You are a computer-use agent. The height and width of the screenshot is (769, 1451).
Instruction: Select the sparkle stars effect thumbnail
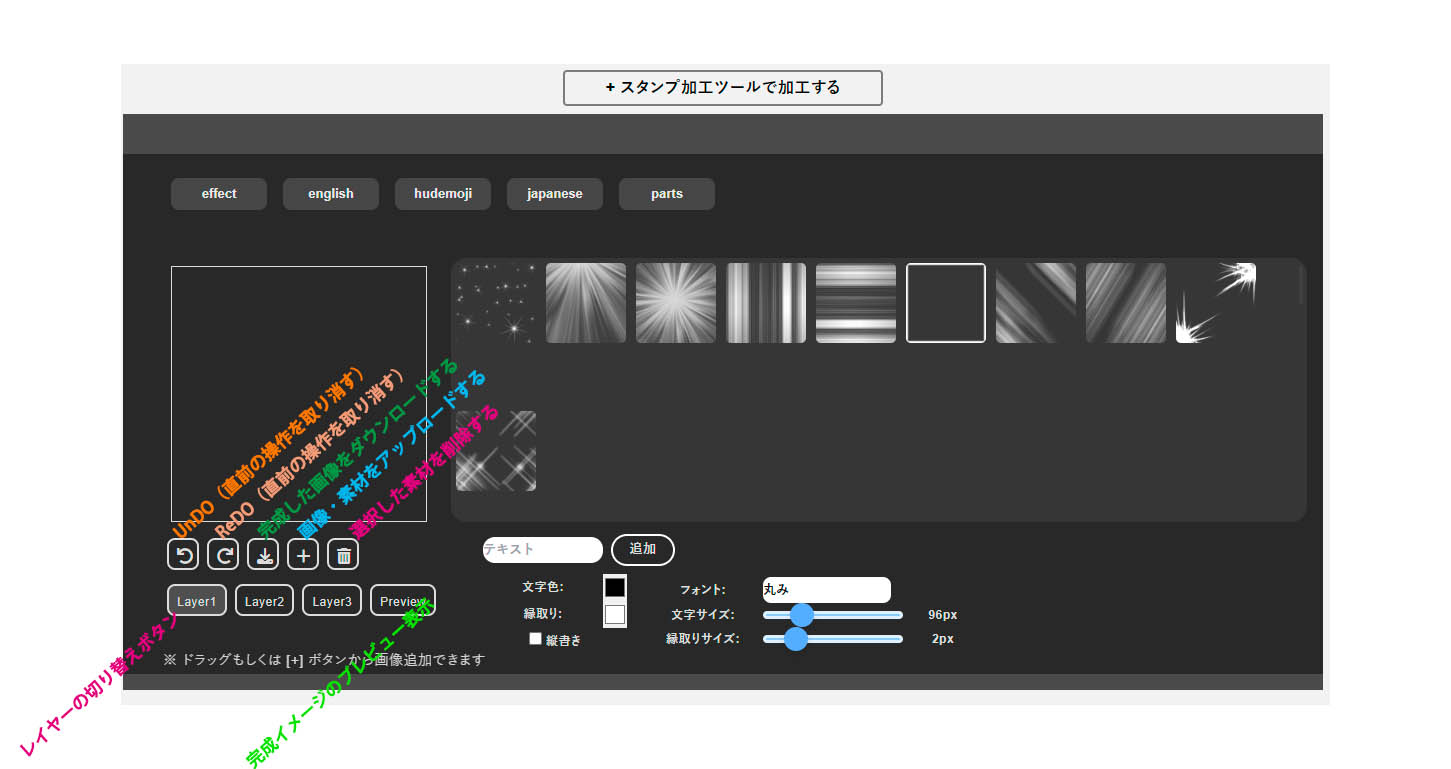pyautogui.click(x=496, y=303)
